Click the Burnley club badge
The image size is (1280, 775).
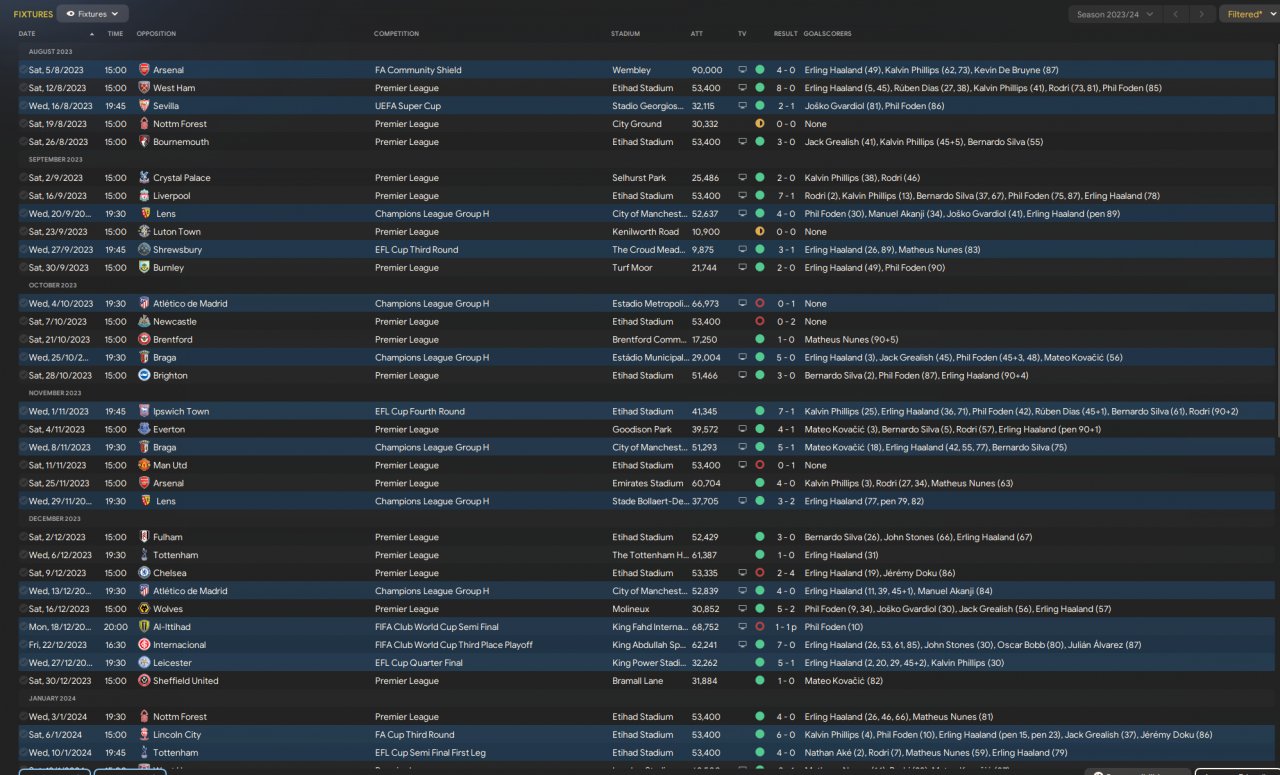tap(144, 268)
